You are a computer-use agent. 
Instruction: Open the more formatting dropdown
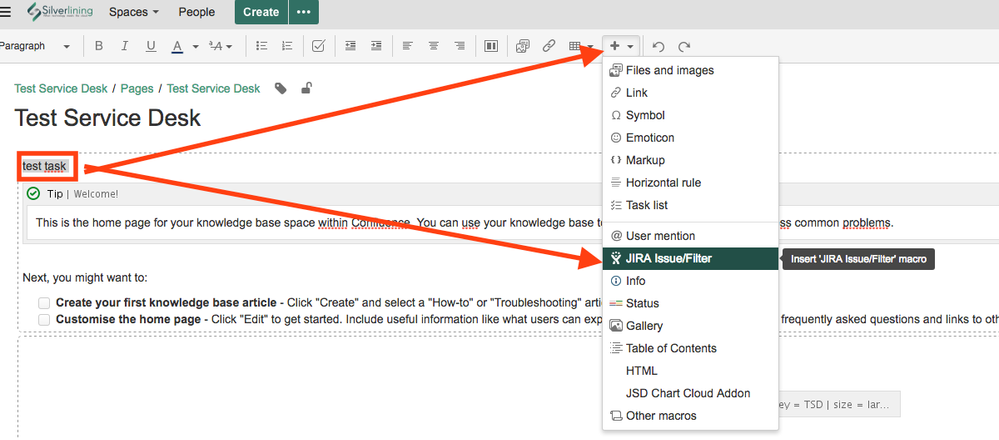pyautogui.click(x=220, y=46)
